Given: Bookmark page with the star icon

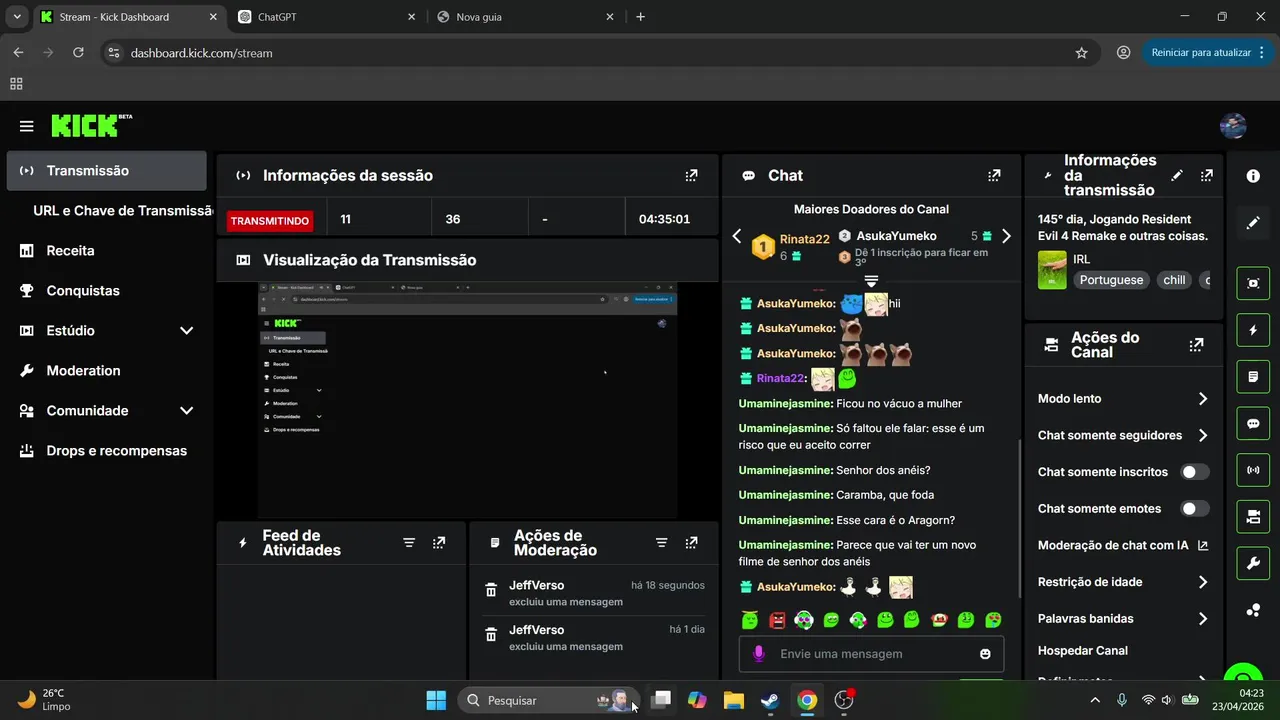Looking at the screenshot, I should click(1081, 53).
